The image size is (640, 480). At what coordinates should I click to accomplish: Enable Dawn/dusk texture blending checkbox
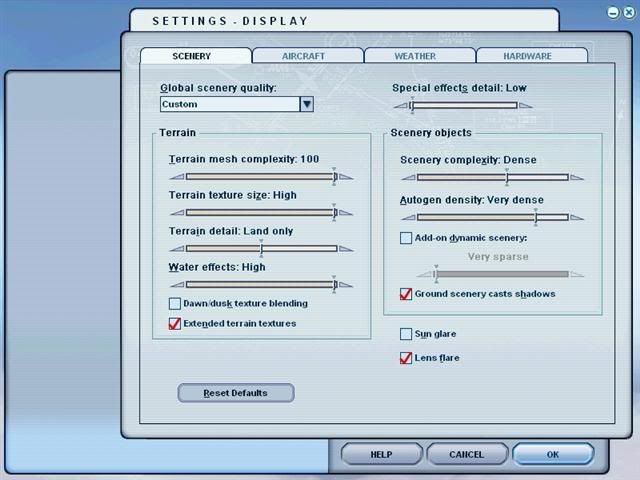(175, 304)
